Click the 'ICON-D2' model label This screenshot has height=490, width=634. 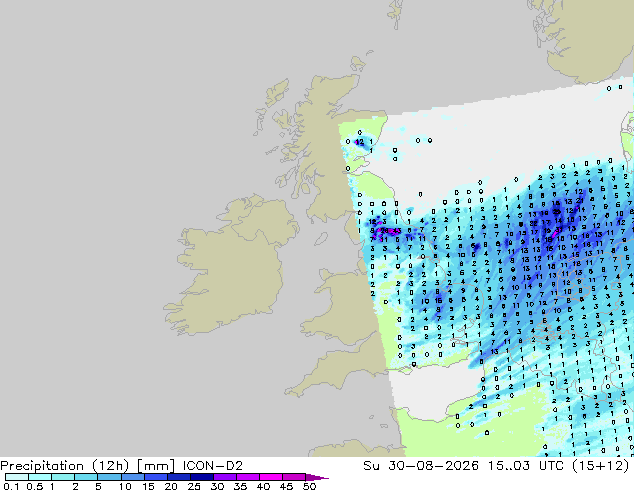(x=212, y=466)
